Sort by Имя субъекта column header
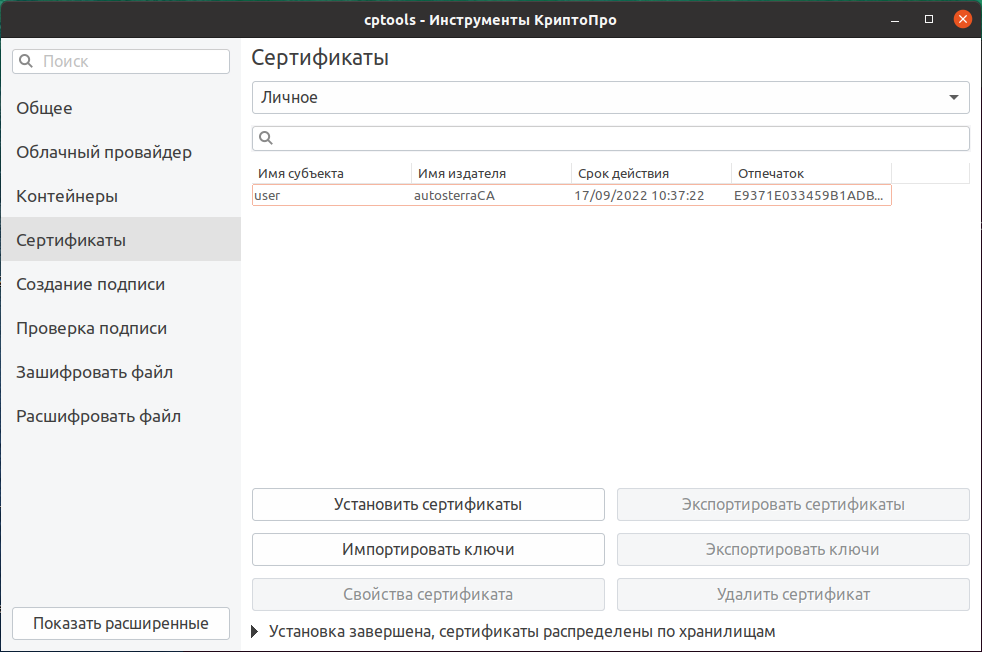This screenshot has width=982, height=652. point(331,173)
